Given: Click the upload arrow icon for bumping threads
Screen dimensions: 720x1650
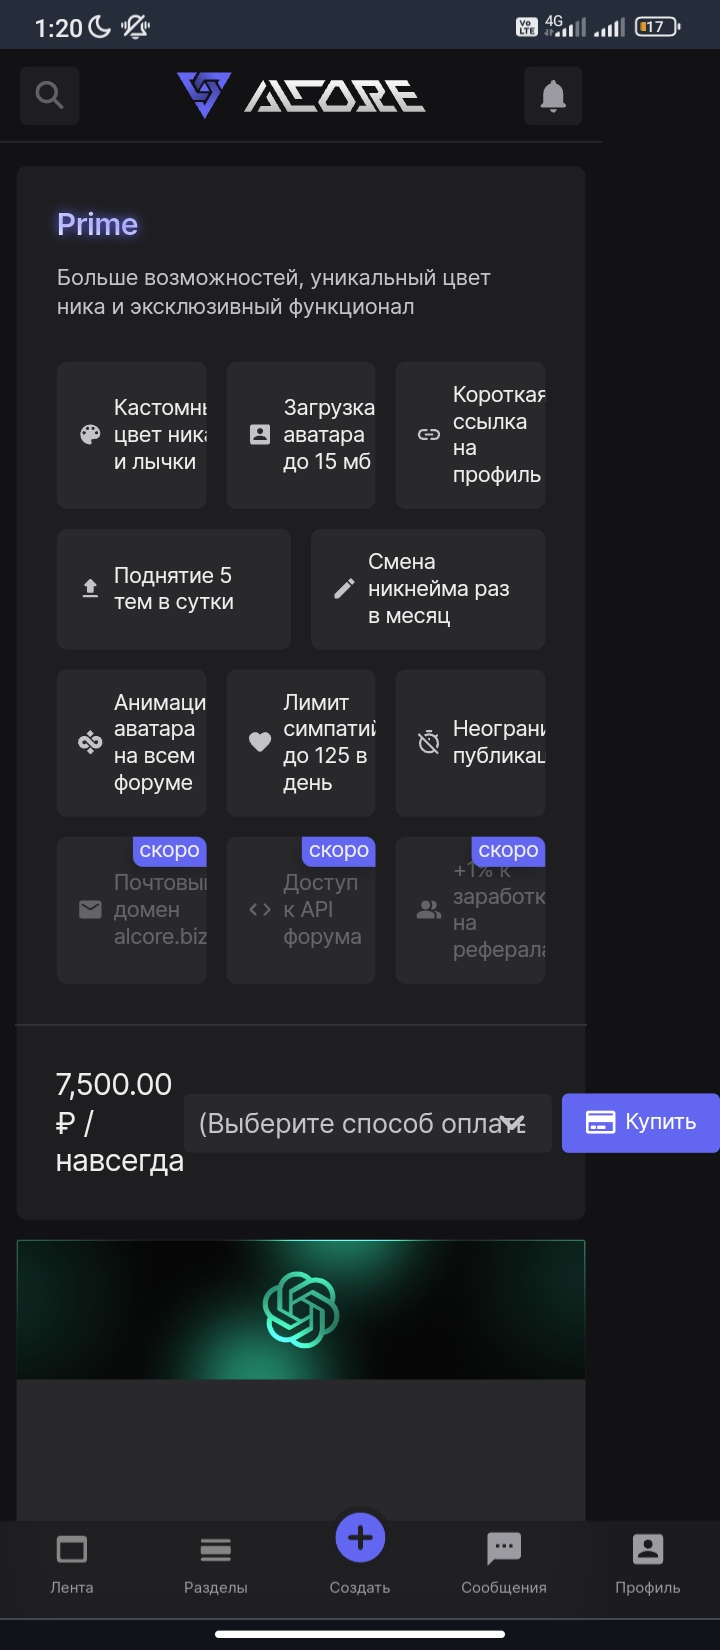Looking at the screenshot, I should tap(90, 589).
